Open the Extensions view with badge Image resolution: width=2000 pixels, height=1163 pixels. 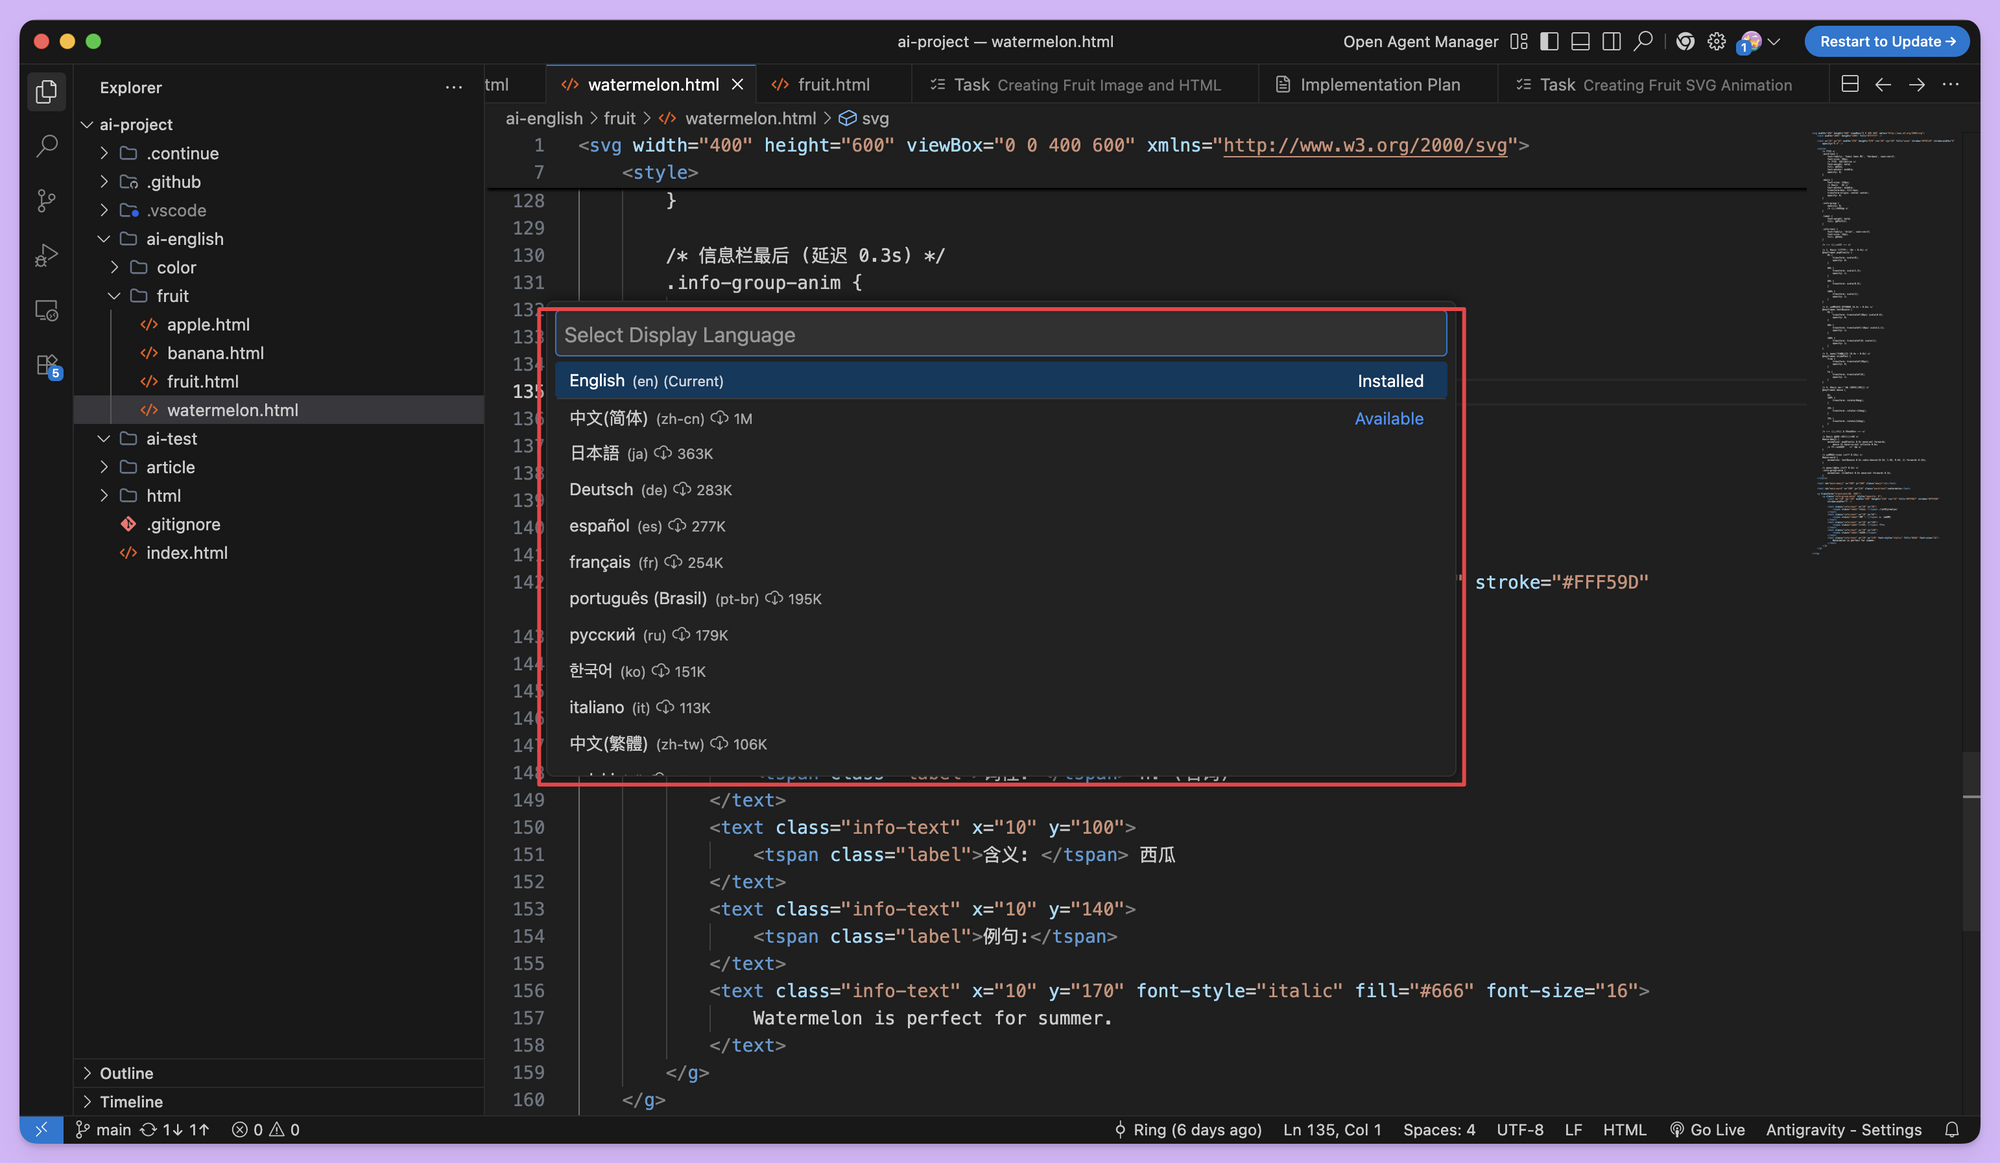point(46,365)
